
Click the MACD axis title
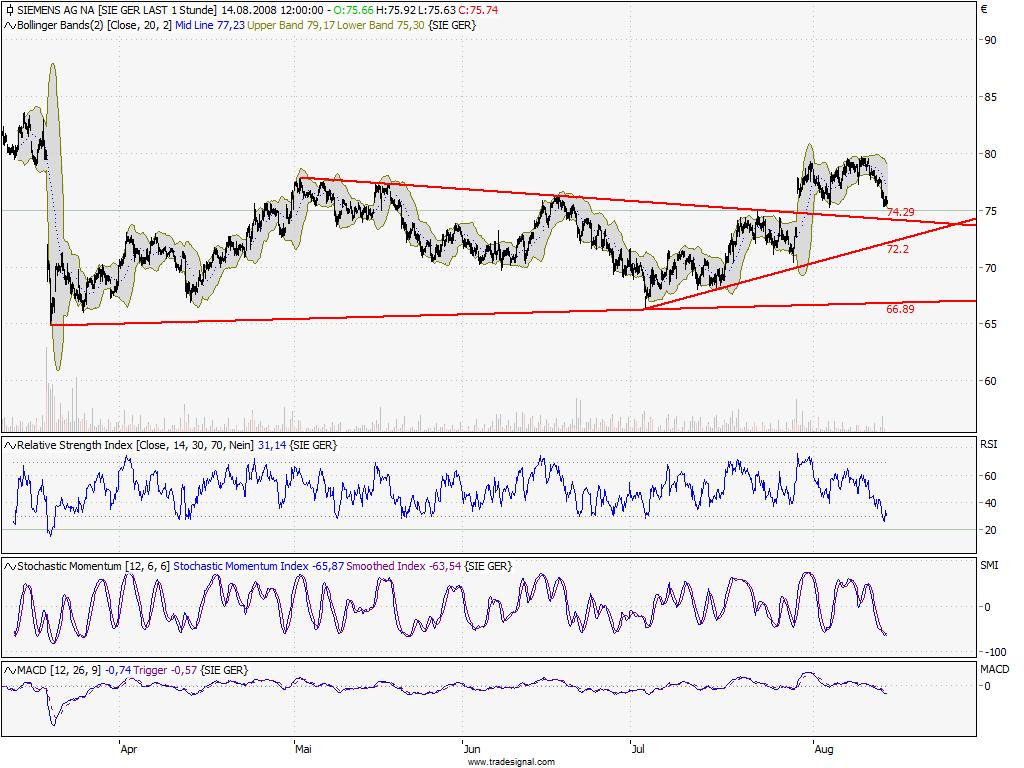(995, 669)
